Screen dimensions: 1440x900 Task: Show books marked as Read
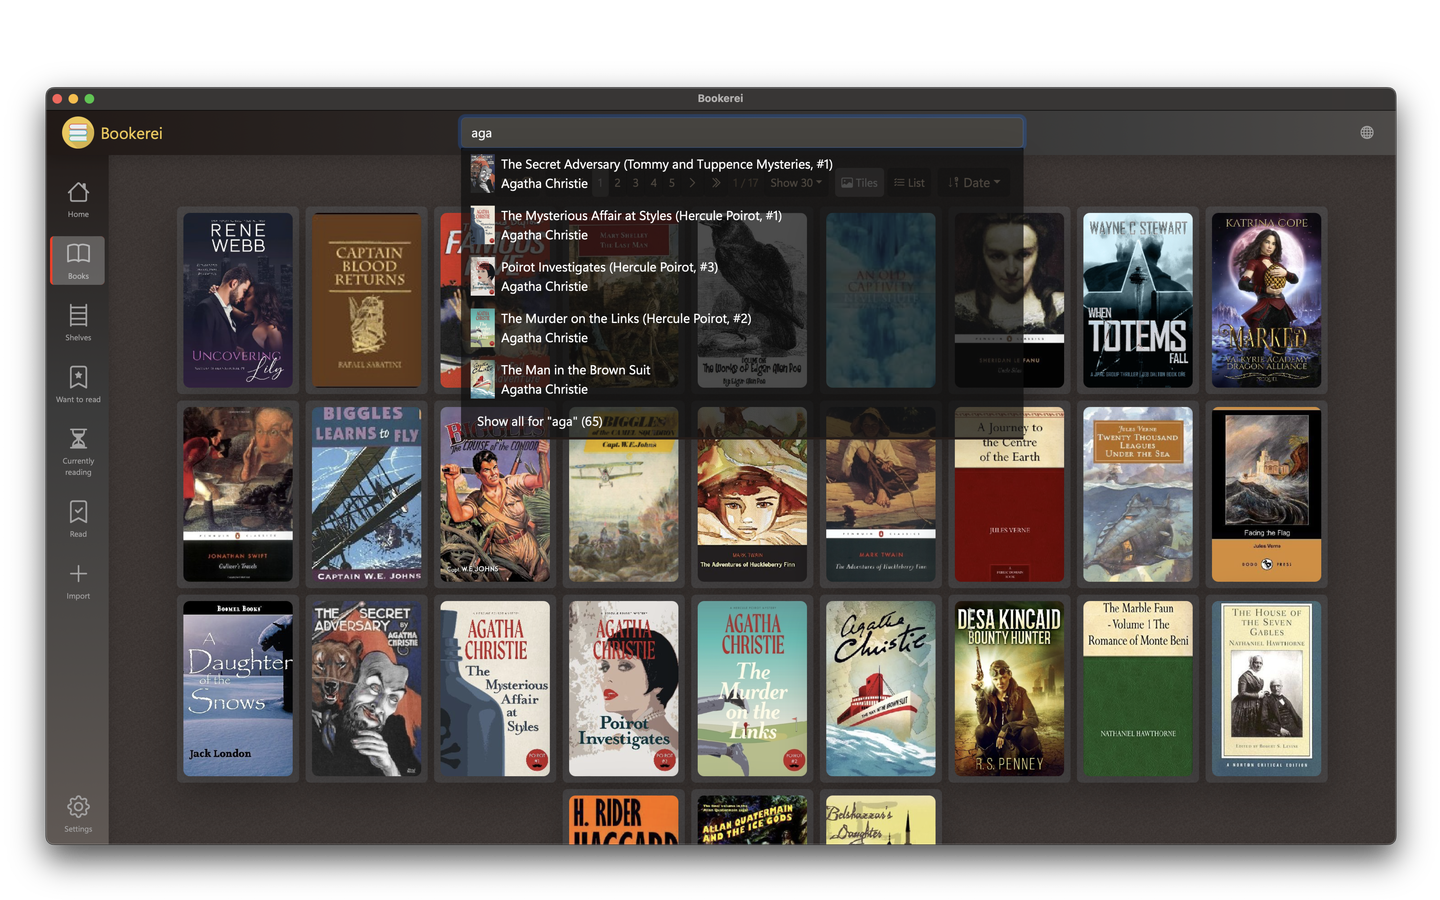click(78, 518)
